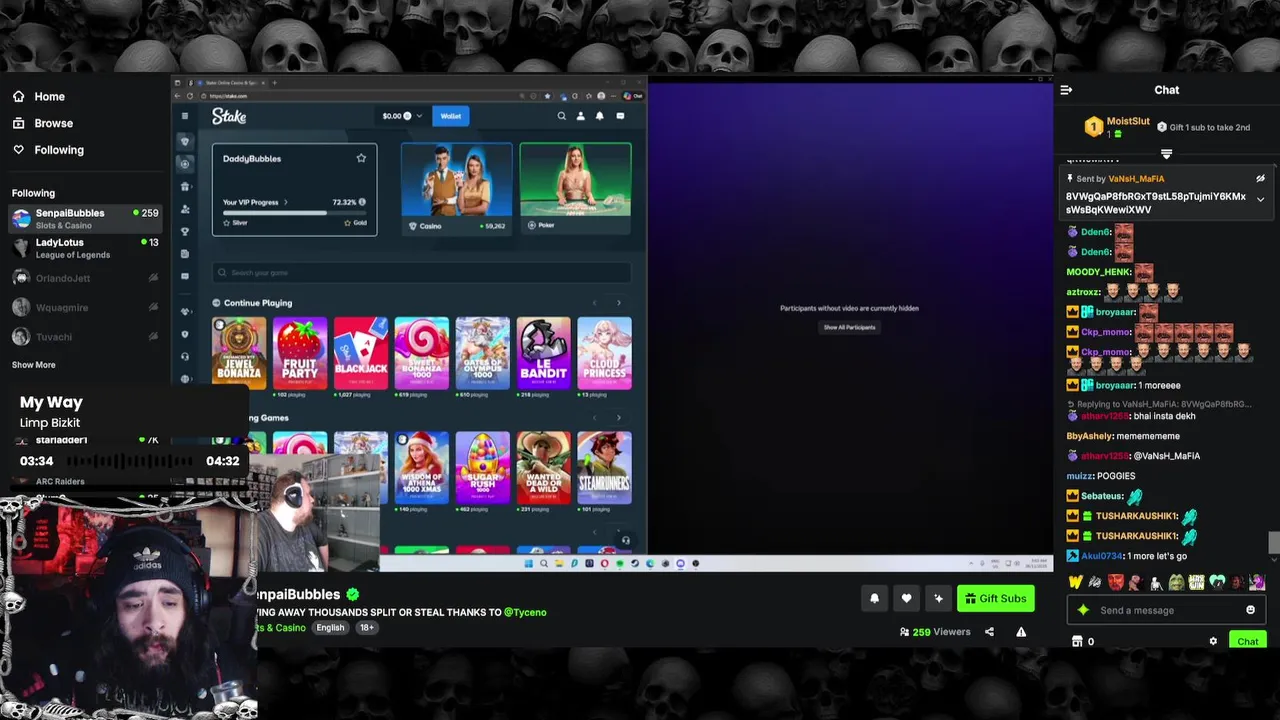Viewport: 1280px width, 720px height.
Task: Click the 18+ tag below the stream title
Action: (367, 628)
